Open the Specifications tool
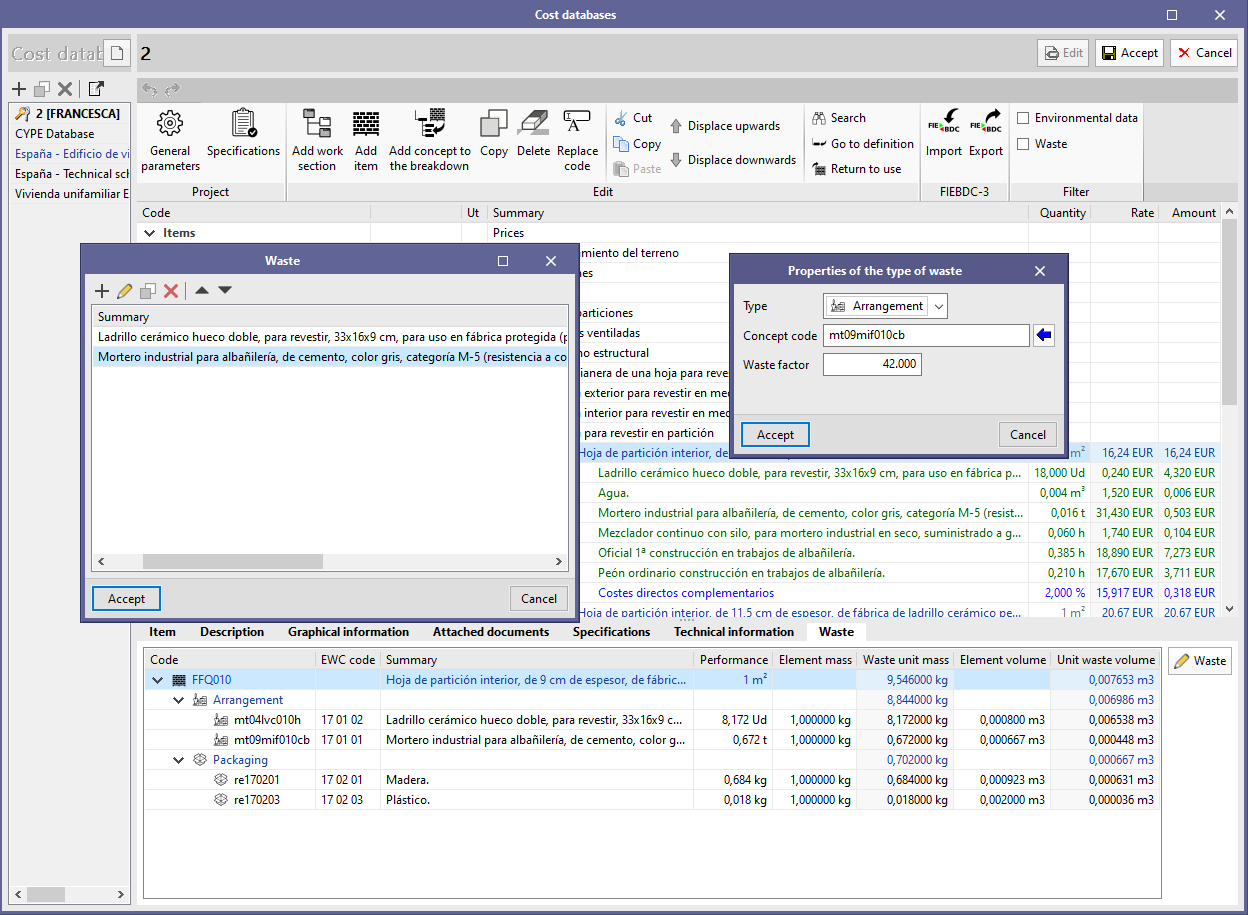 click(x=243, y=133)
